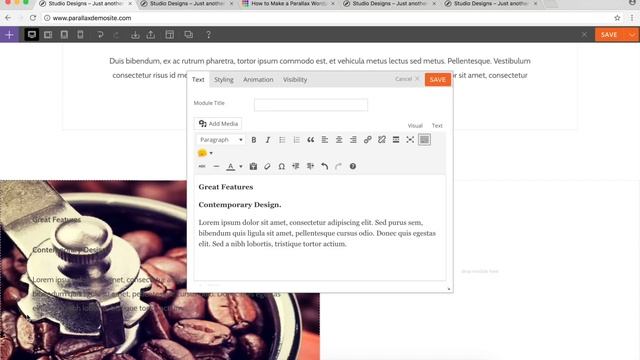
Task: Apply the text color button
Action: pos(231,167)
